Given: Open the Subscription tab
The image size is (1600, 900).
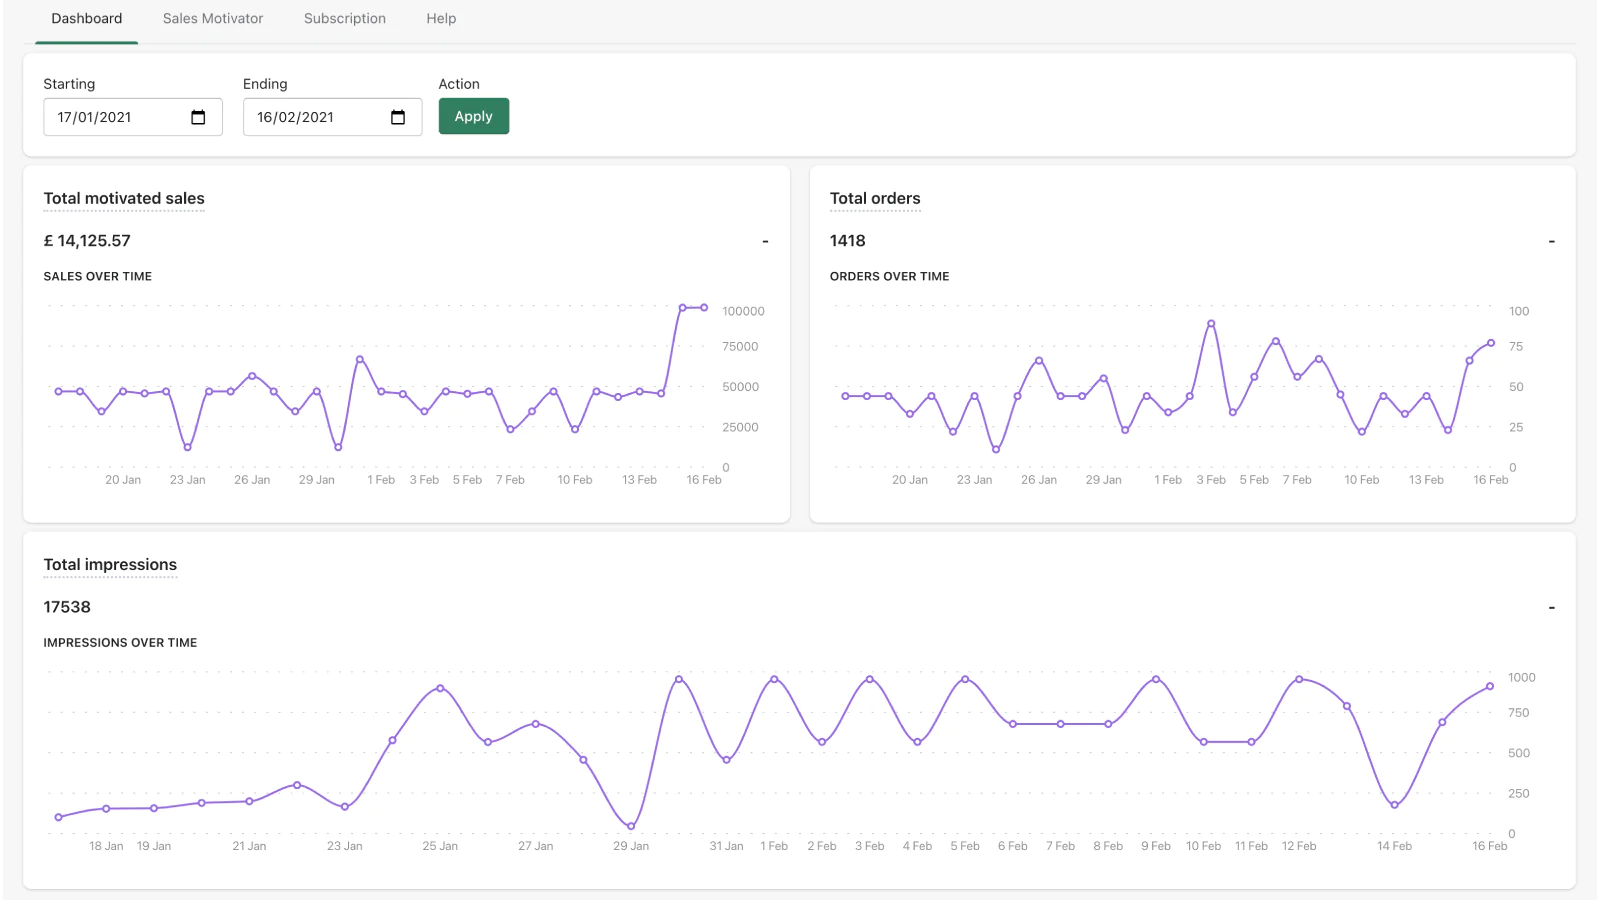Looking at the screenshot, I should pyautogui.click(x=345, y=18).
